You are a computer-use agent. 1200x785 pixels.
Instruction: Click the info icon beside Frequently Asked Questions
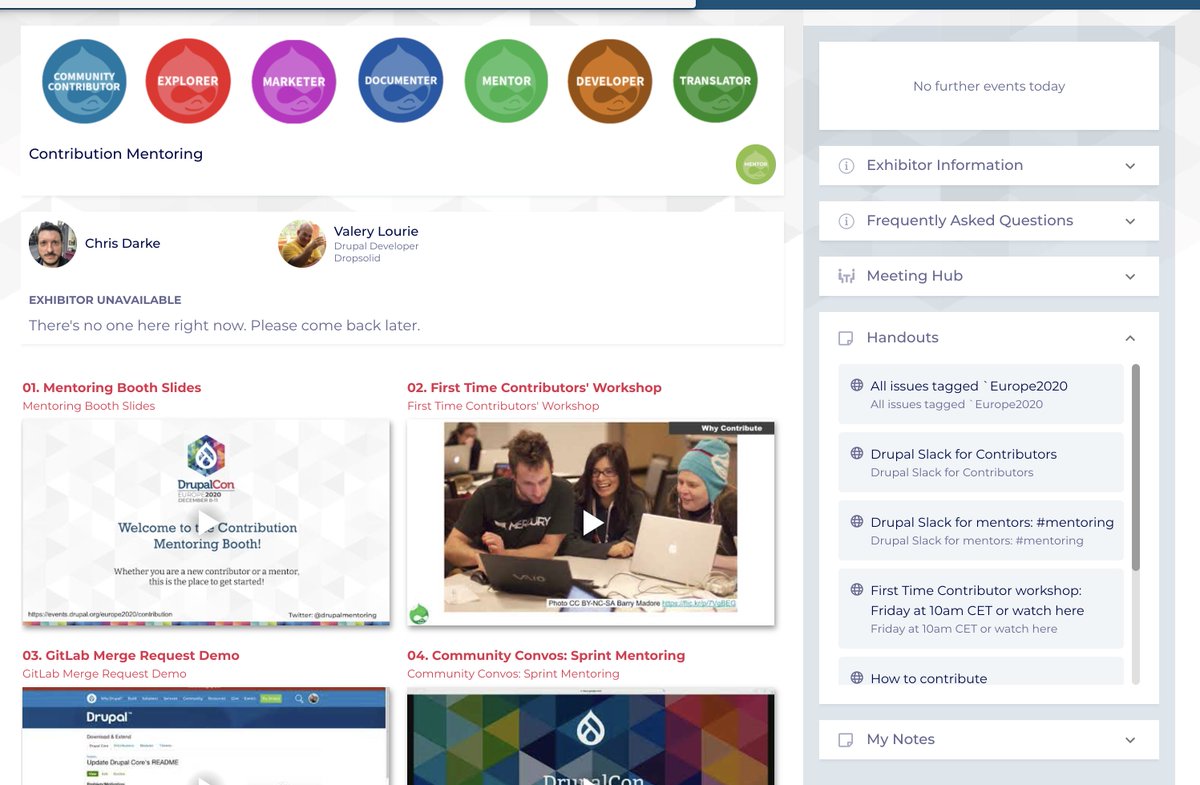pos(846,221)
